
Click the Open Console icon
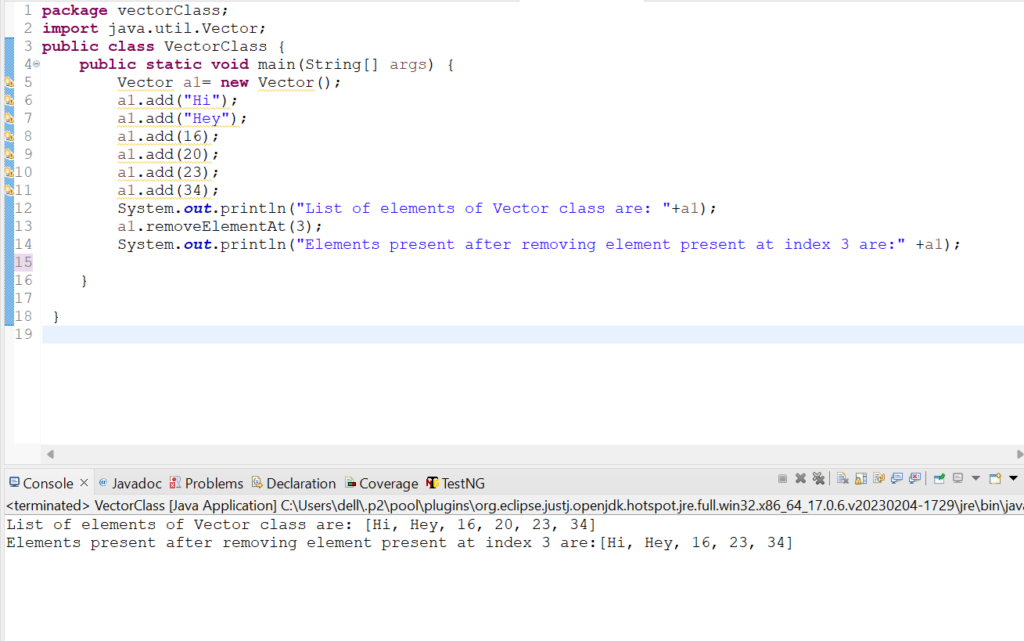click(x=995, y=478)
